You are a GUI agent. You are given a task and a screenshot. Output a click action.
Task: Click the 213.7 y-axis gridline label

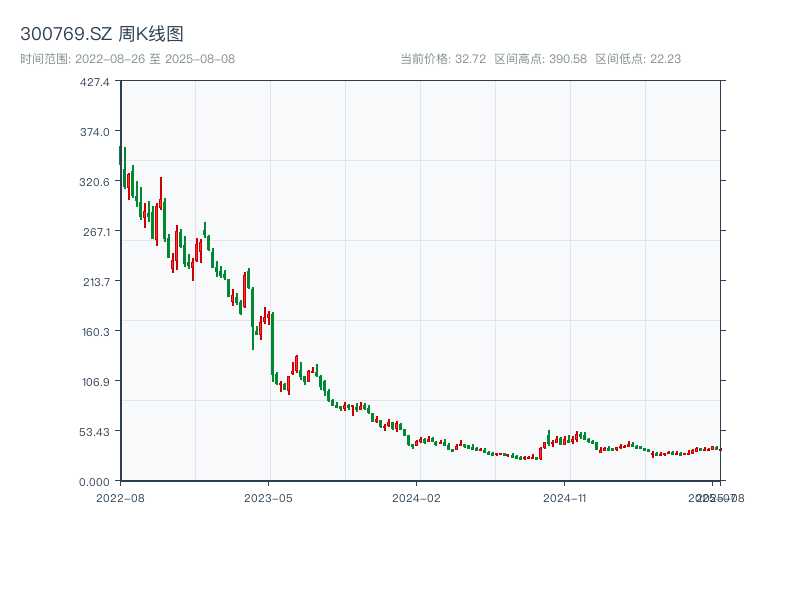click(88, 283)
